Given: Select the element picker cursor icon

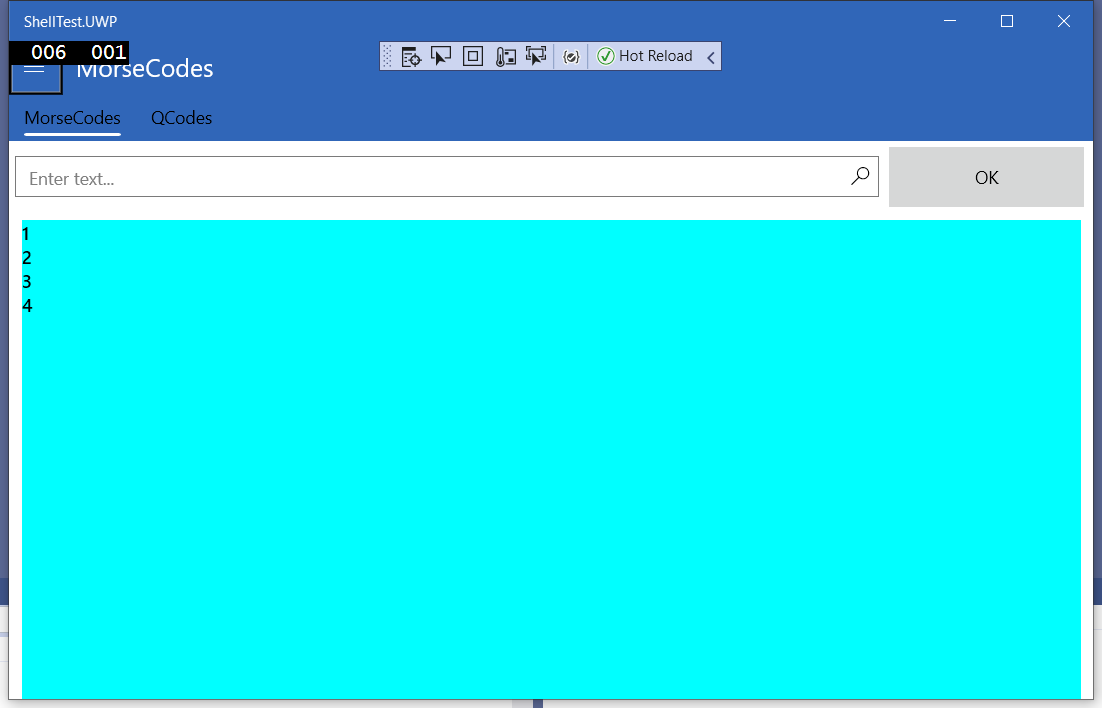Looking at the screenshot, I should pos(441,56).
